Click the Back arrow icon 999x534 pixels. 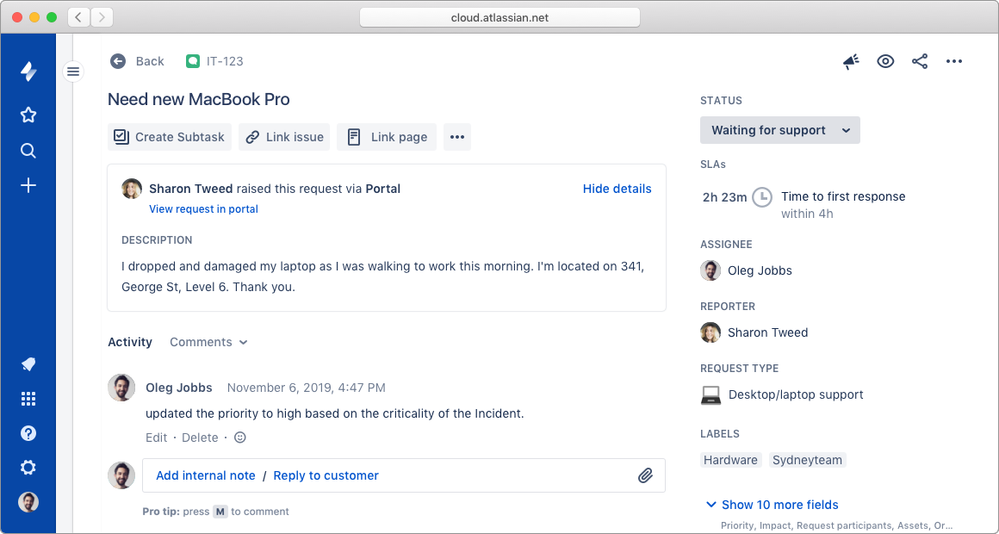[x=118, y=61]
